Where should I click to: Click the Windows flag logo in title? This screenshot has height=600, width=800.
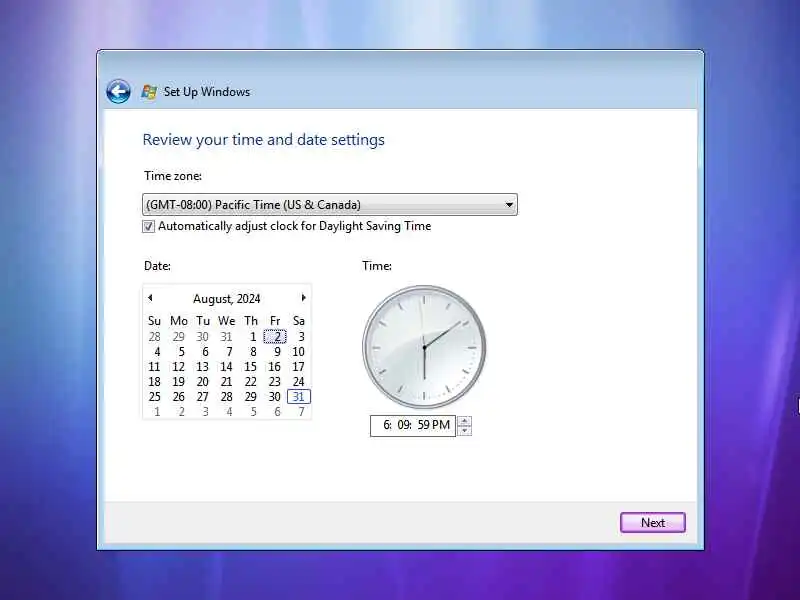pyautogui.click(x=149, y=92)
